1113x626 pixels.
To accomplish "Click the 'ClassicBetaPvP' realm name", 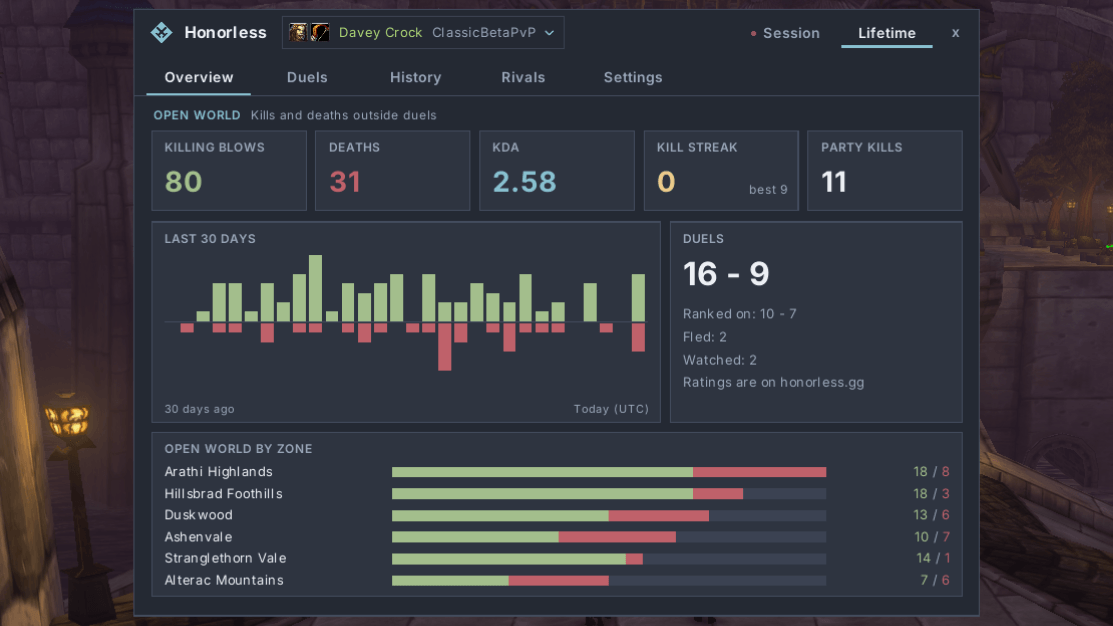I will [x=484, y=33].
